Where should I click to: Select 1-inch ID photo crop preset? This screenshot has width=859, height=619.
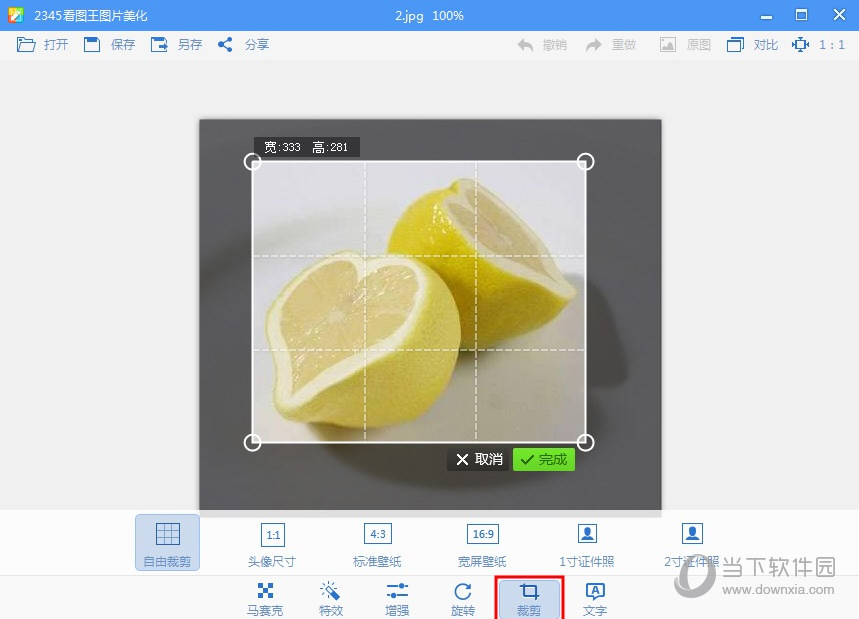coord(587,542)
